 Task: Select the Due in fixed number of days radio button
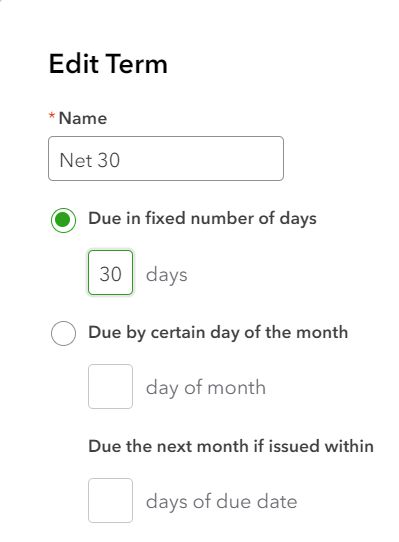point(63,220)
